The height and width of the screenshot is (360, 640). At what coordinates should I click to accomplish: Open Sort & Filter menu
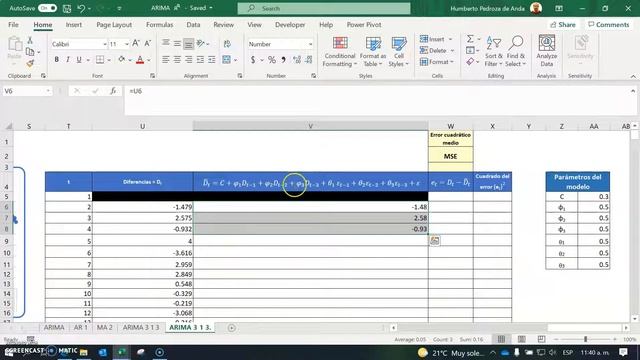[493, 52]
